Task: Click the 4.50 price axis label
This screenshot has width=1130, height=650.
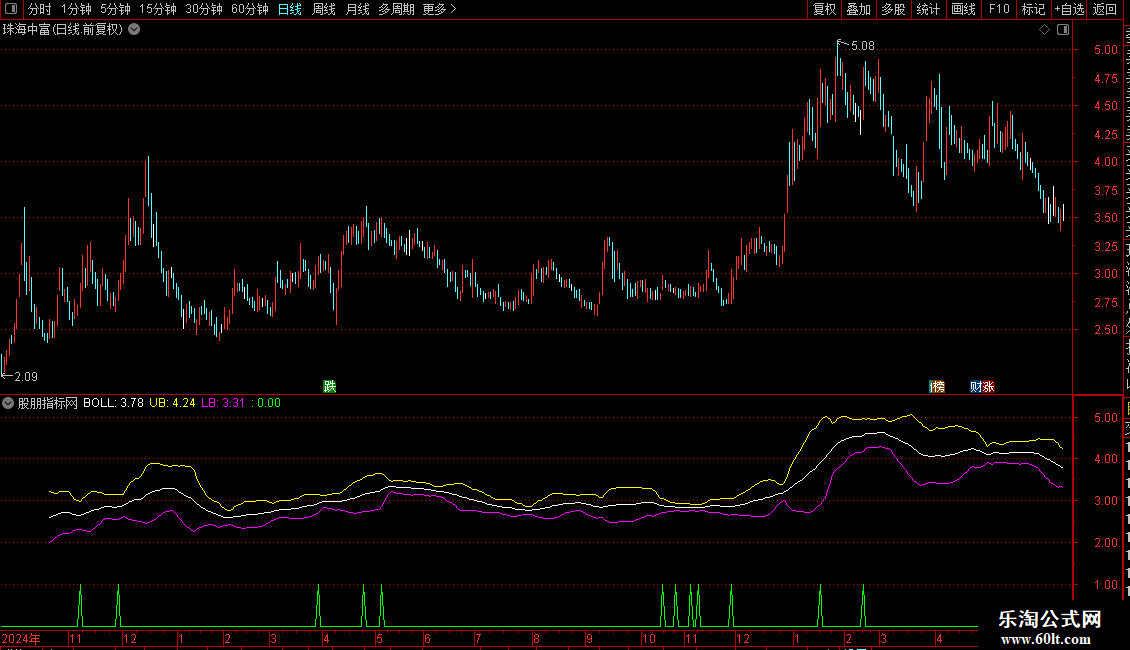Action: [x=1105, y=106]
